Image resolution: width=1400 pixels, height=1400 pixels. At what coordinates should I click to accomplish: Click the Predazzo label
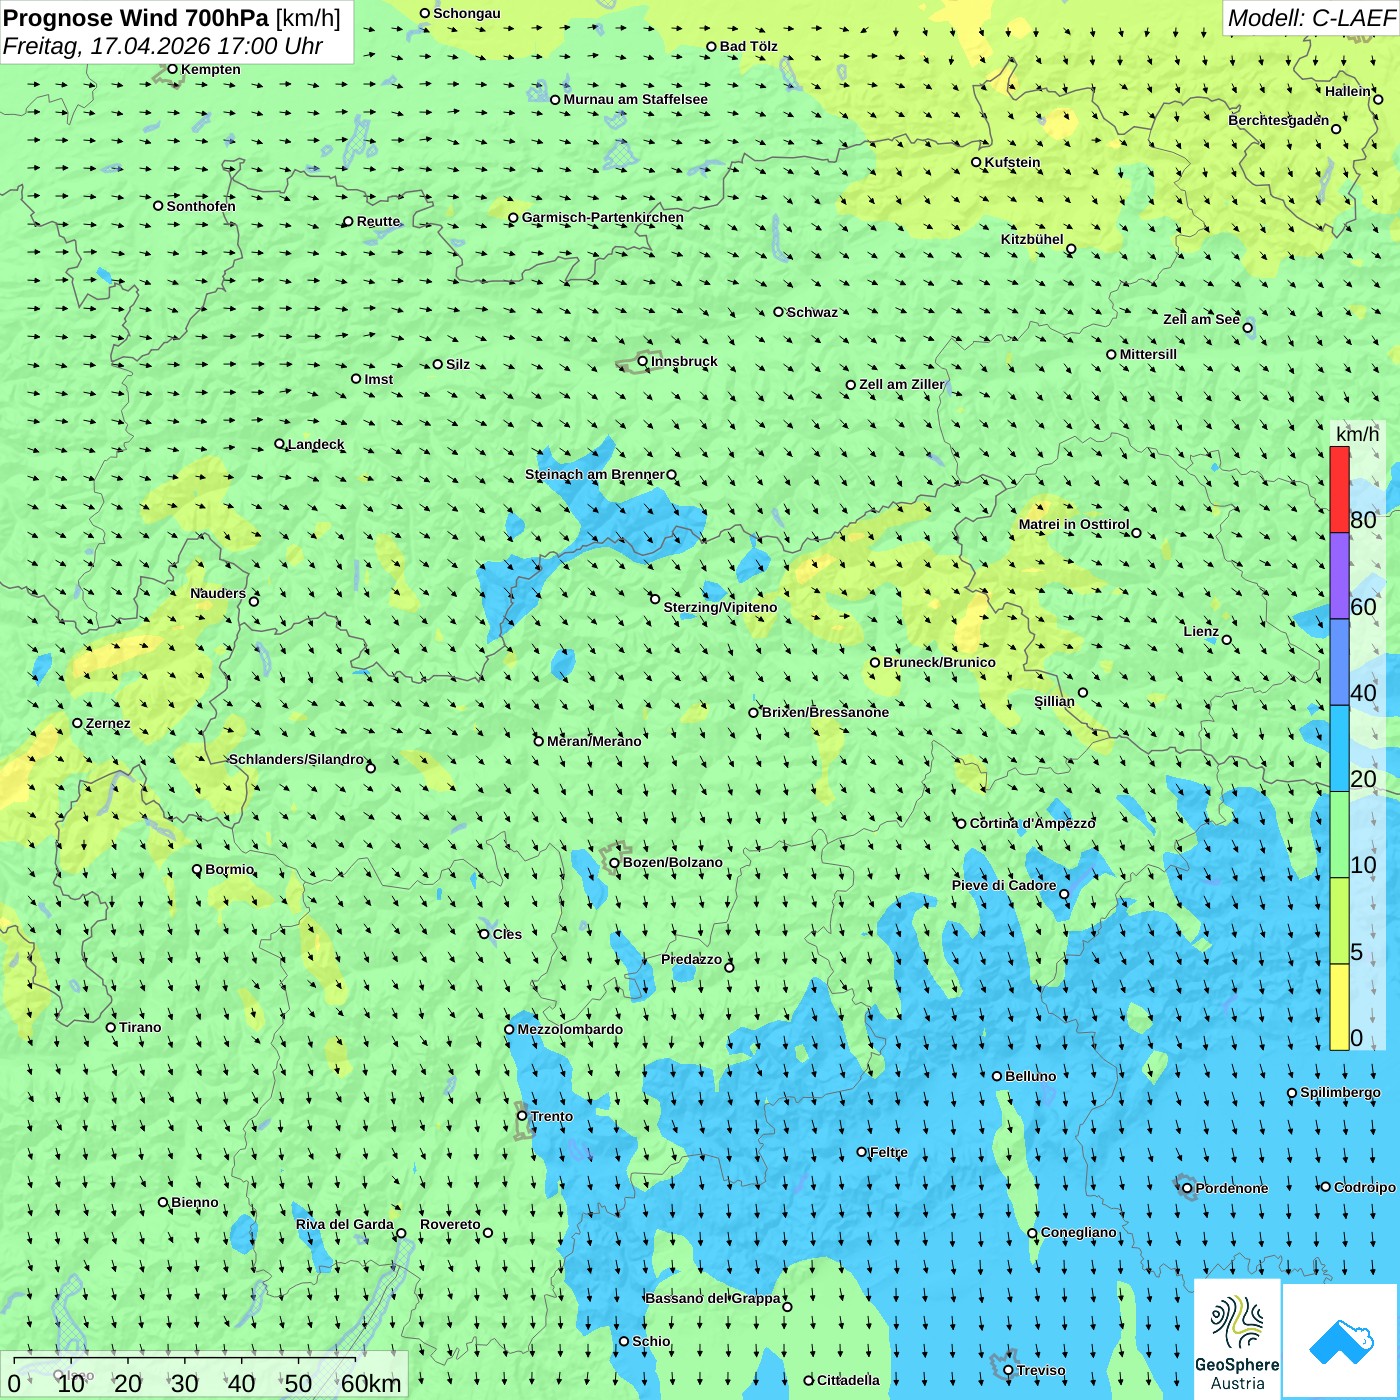pyautogui.click(x=691, y=959)
